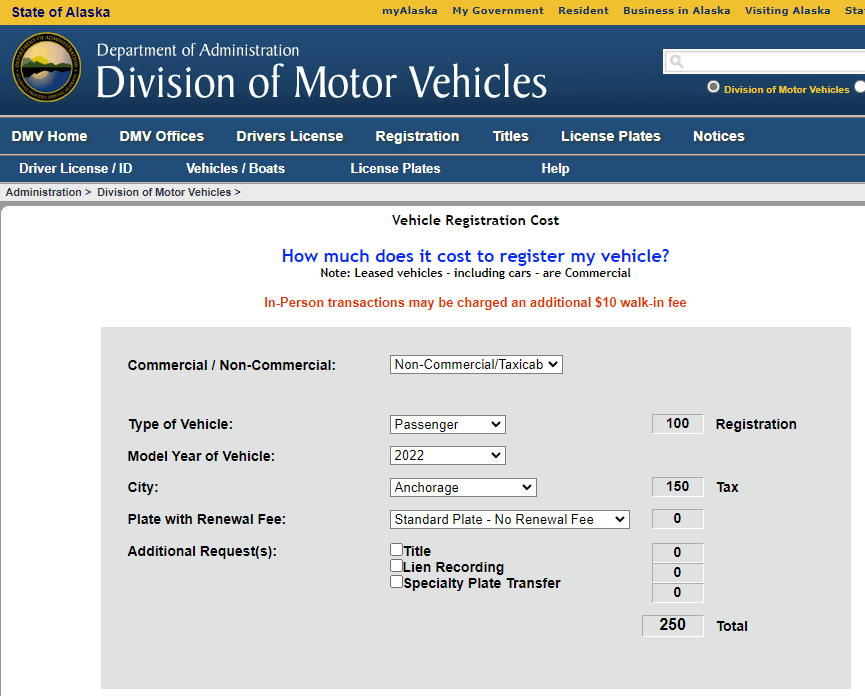Check the Specialty Plate Transfer option
This screenshot has height=696, width=865.
[396, 581]
